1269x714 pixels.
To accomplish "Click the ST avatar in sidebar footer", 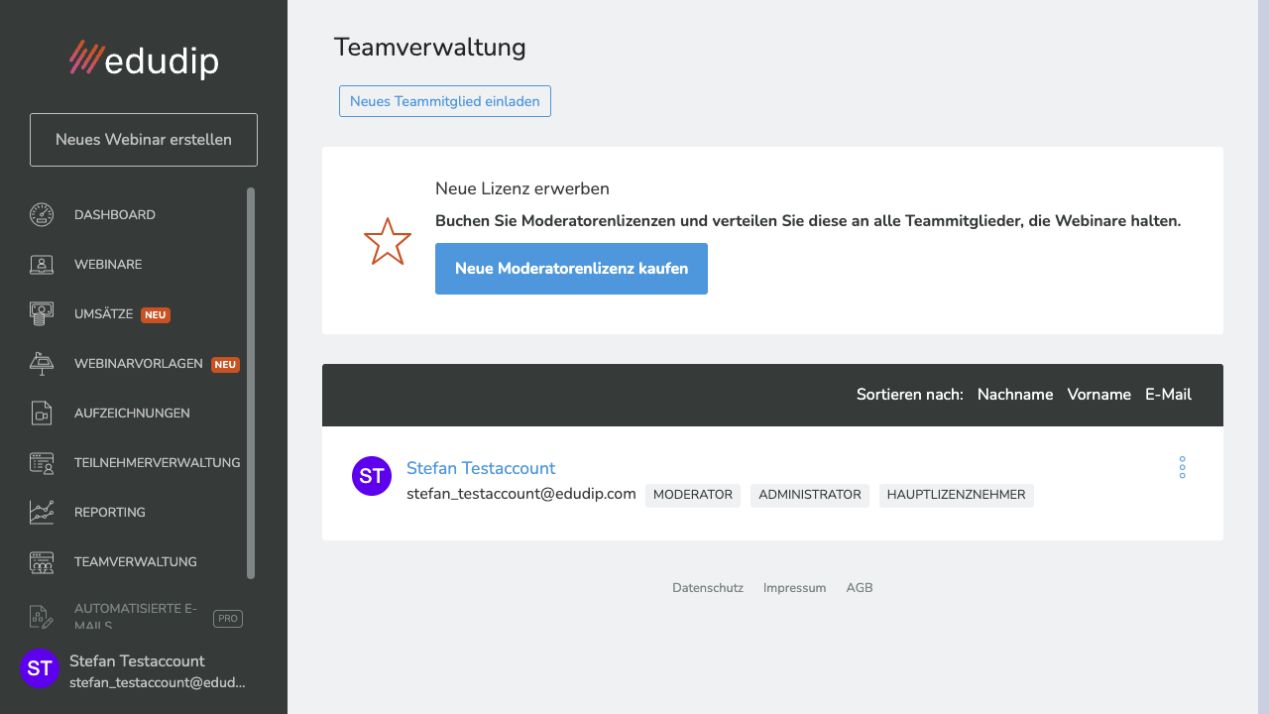I will tap(40, 669).
